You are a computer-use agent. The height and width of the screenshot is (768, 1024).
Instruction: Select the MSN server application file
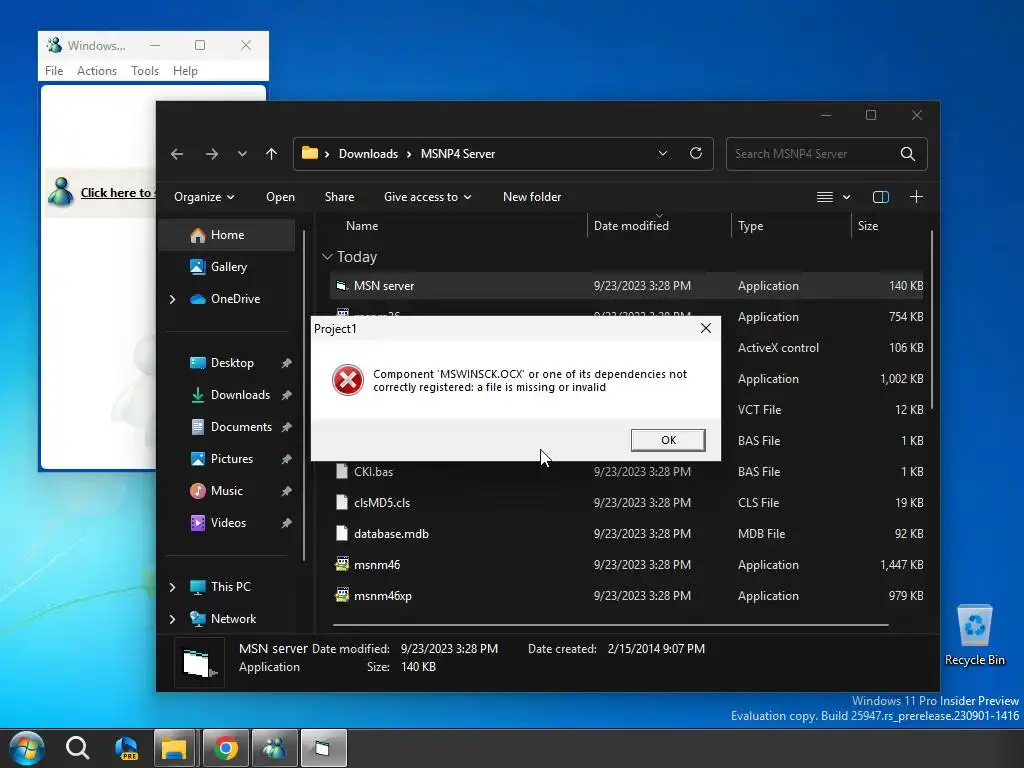[x=626, y=286]
